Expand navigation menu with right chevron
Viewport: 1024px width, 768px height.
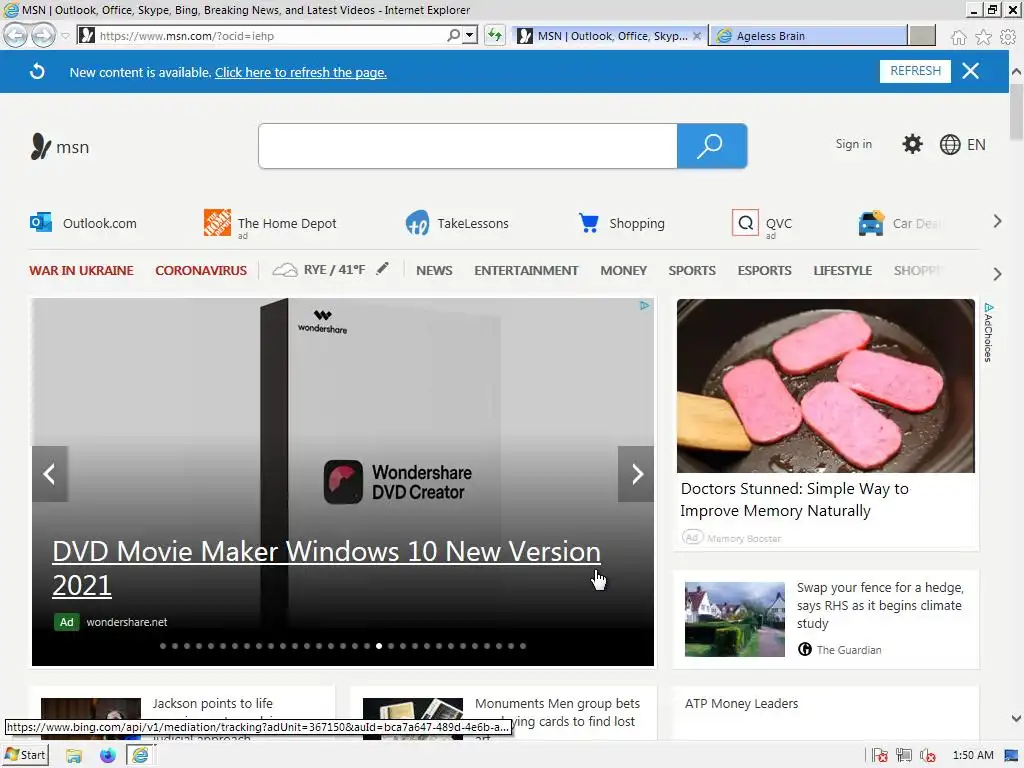[x=997, y=274]
